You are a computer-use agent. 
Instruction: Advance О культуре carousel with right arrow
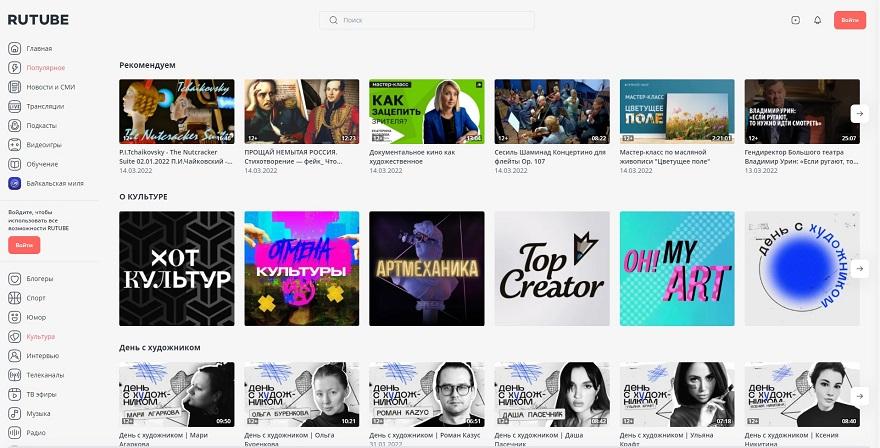click(x=857, y=269)
